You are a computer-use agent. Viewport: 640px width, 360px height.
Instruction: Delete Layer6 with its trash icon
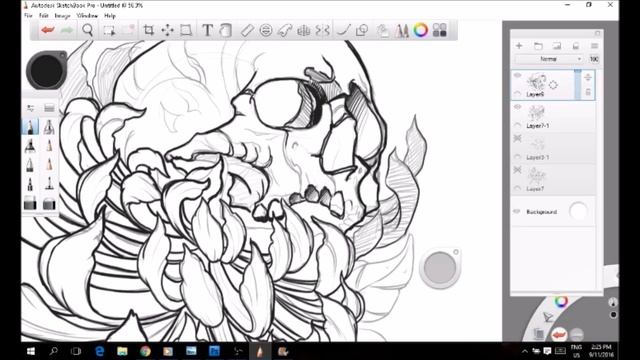pyautogui.click(x=588, y=93)
